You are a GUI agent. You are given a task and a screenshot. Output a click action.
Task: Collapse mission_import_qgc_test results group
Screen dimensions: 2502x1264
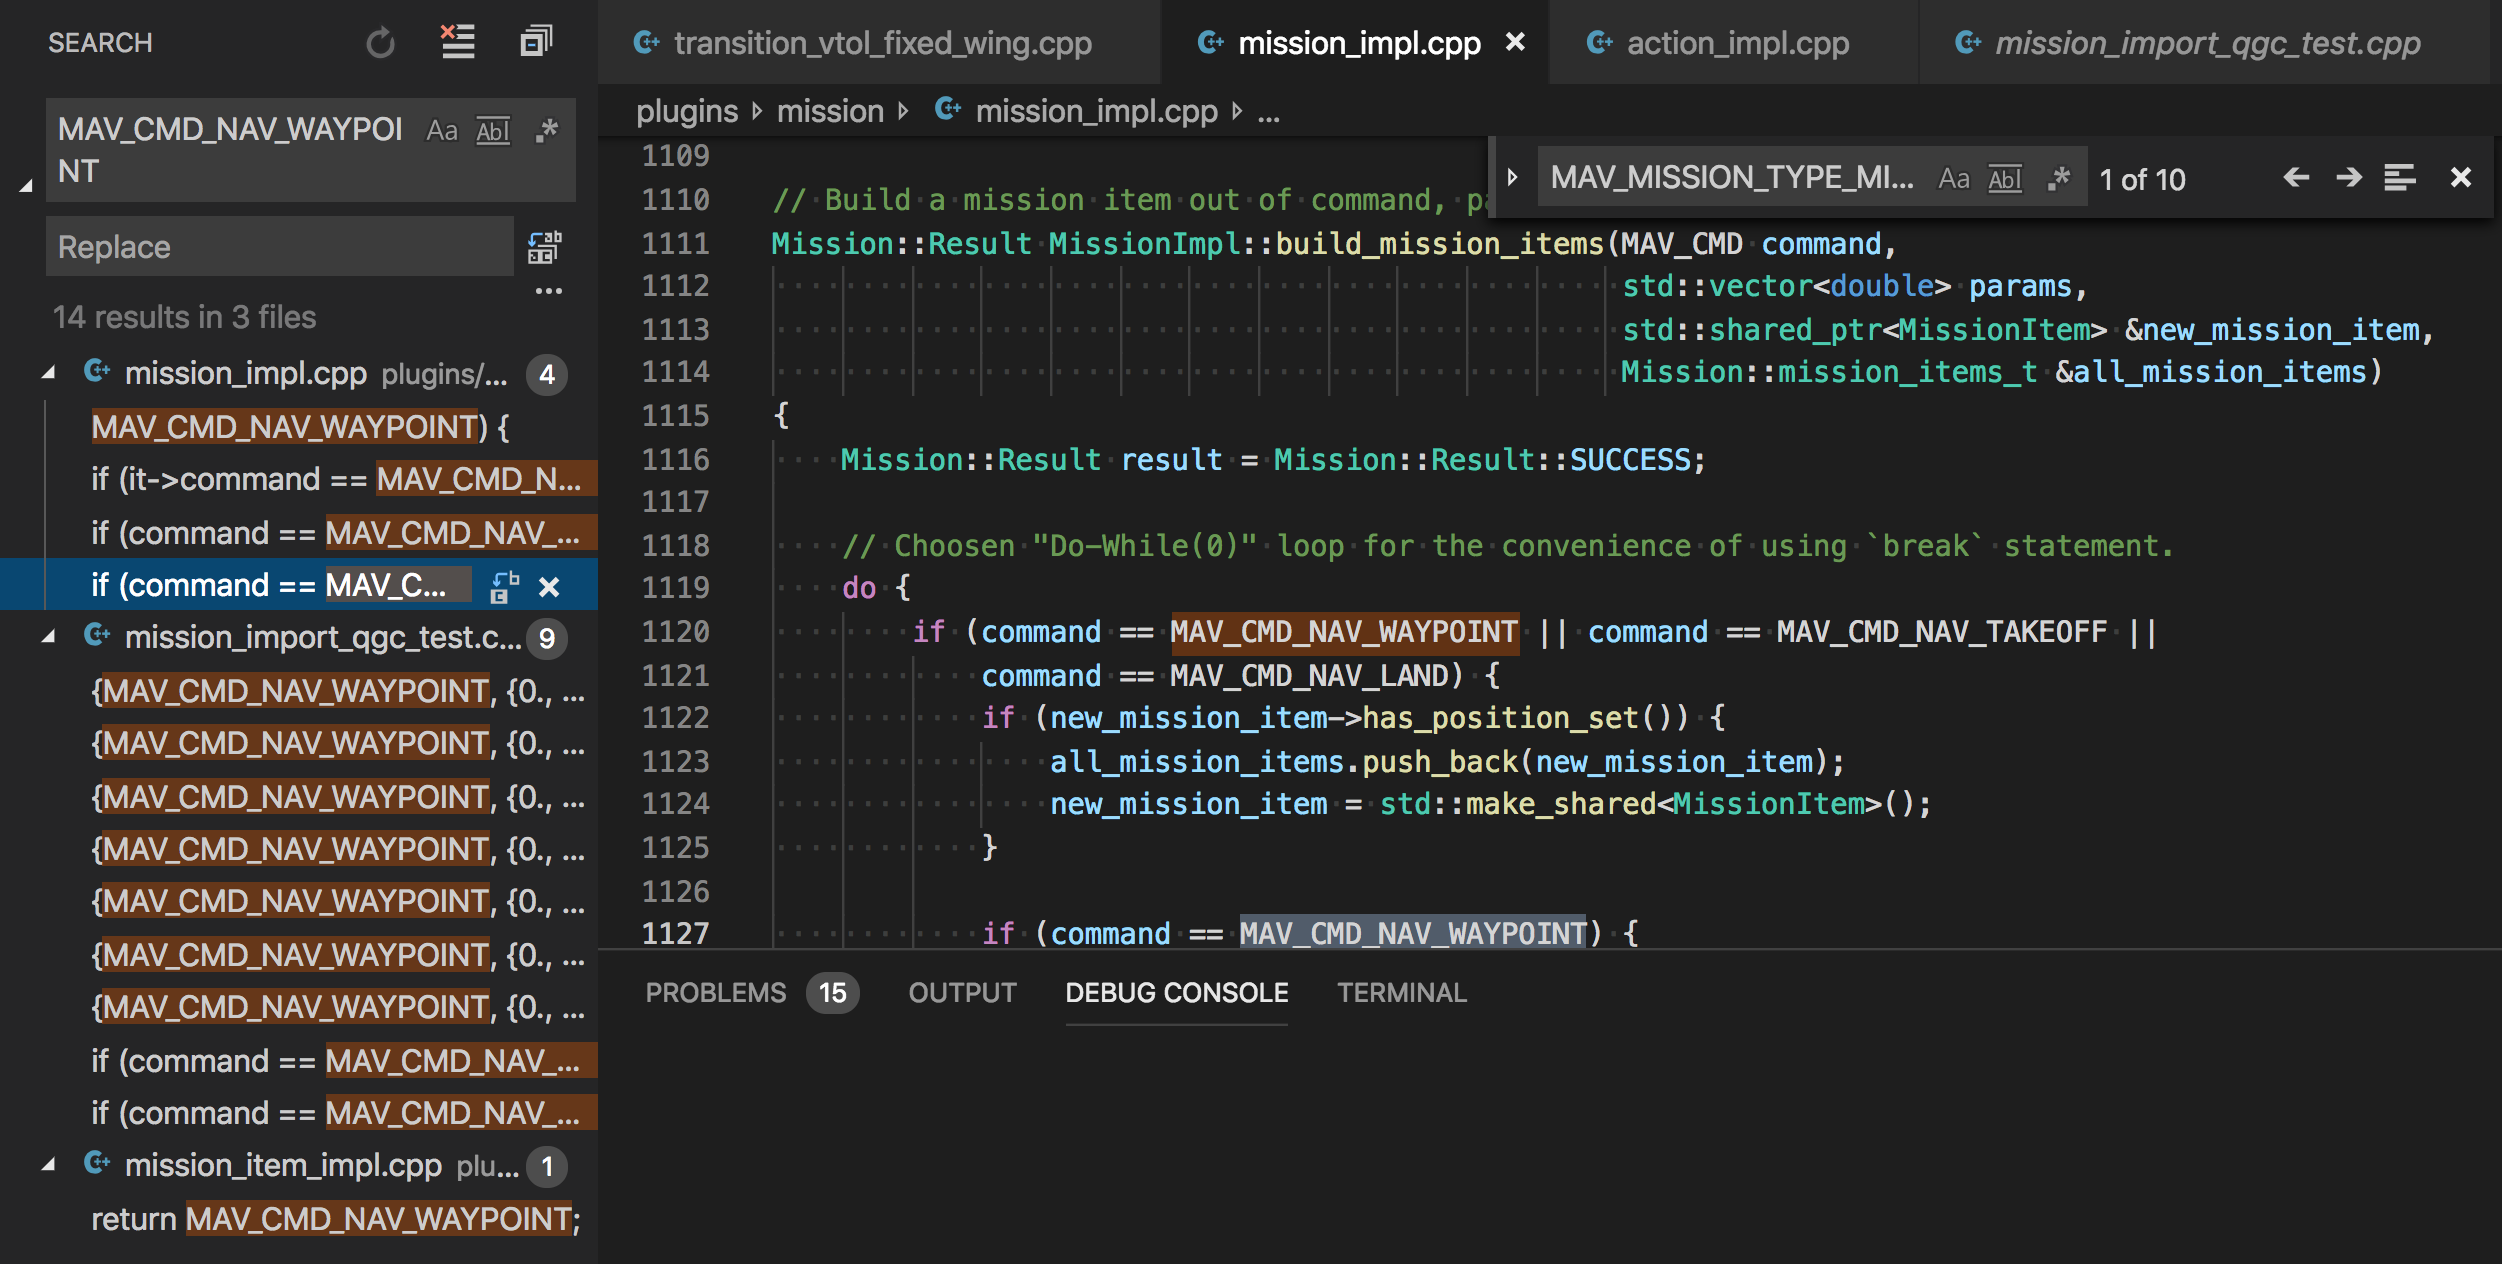click(x=48, y=637)
